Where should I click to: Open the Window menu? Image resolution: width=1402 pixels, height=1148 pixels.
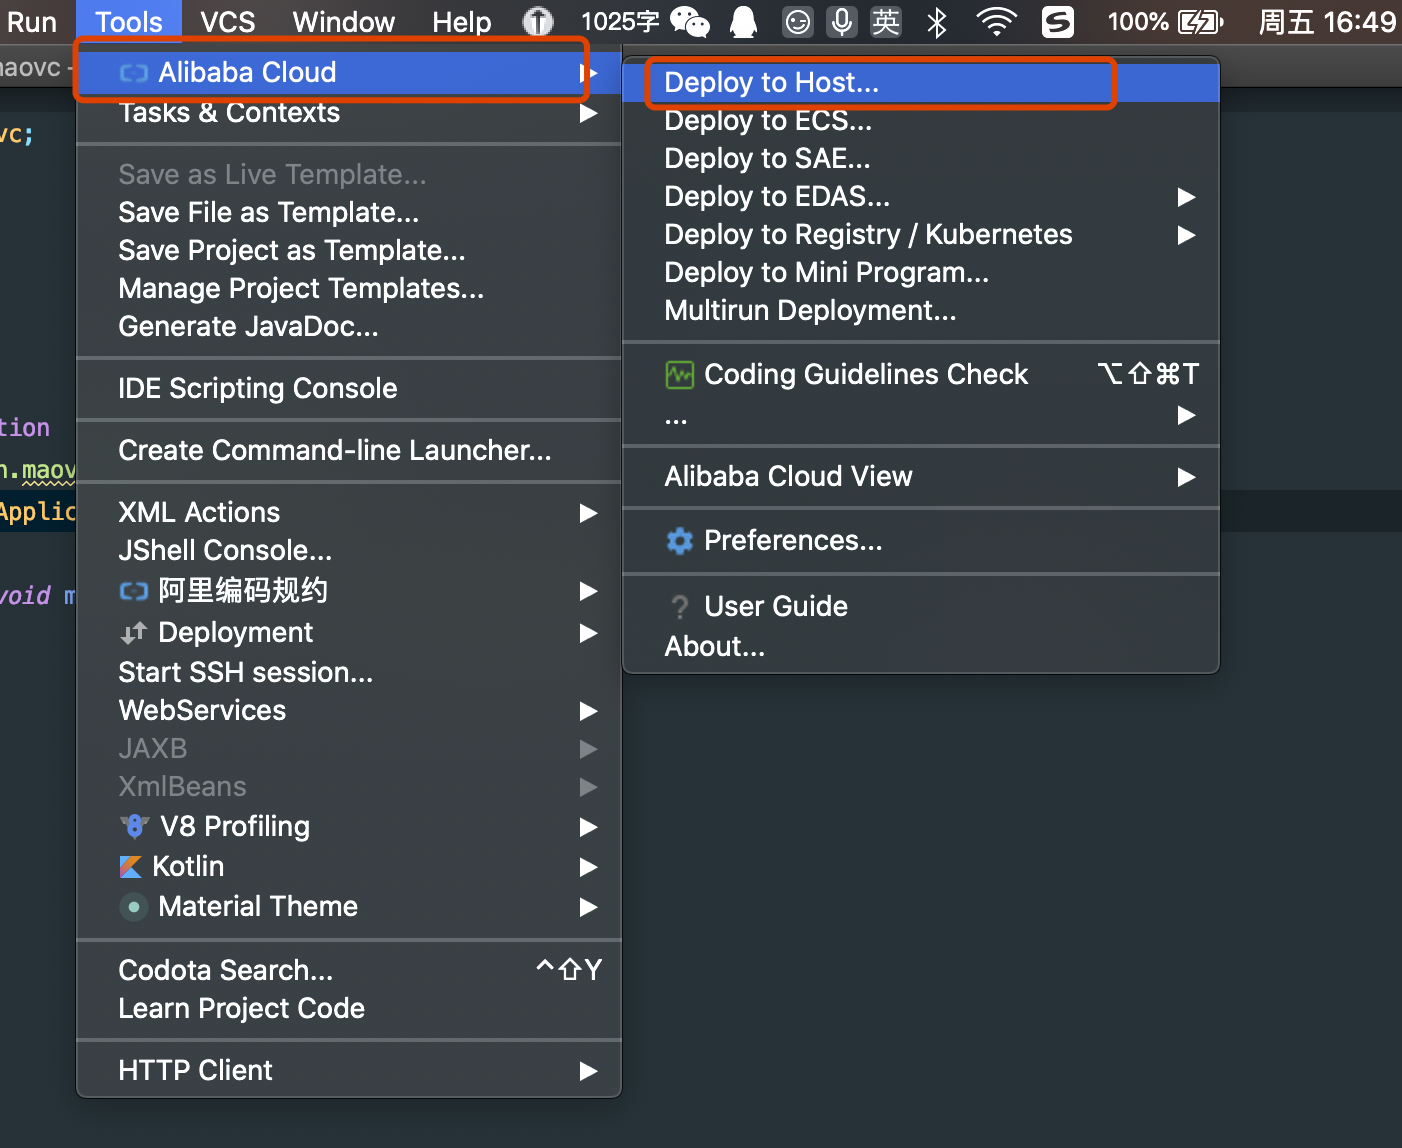(x=344, y=21)
